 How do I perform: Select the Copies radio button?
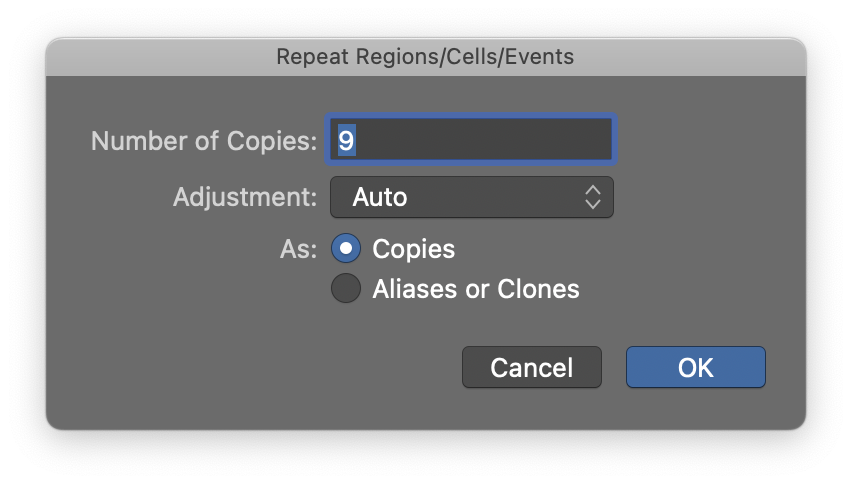pyautogui.click(x=346, y=249)
